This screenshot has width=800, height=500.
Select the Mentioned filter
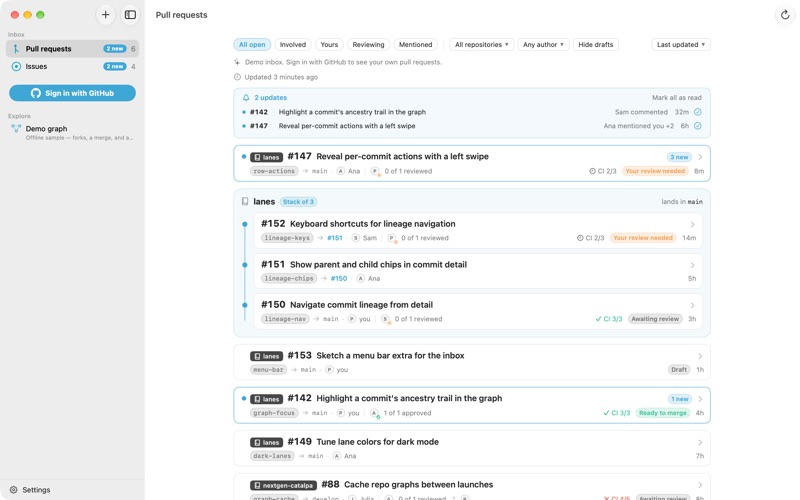pyautogui.click(x=415, y=44)
